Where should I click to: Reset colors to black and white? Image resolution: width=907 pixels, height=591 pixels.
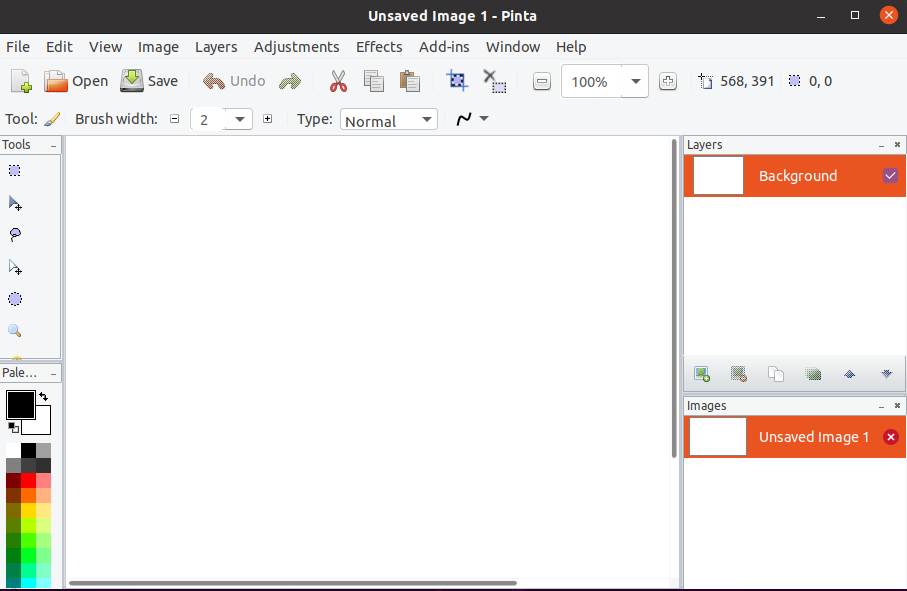click(13, 427)
